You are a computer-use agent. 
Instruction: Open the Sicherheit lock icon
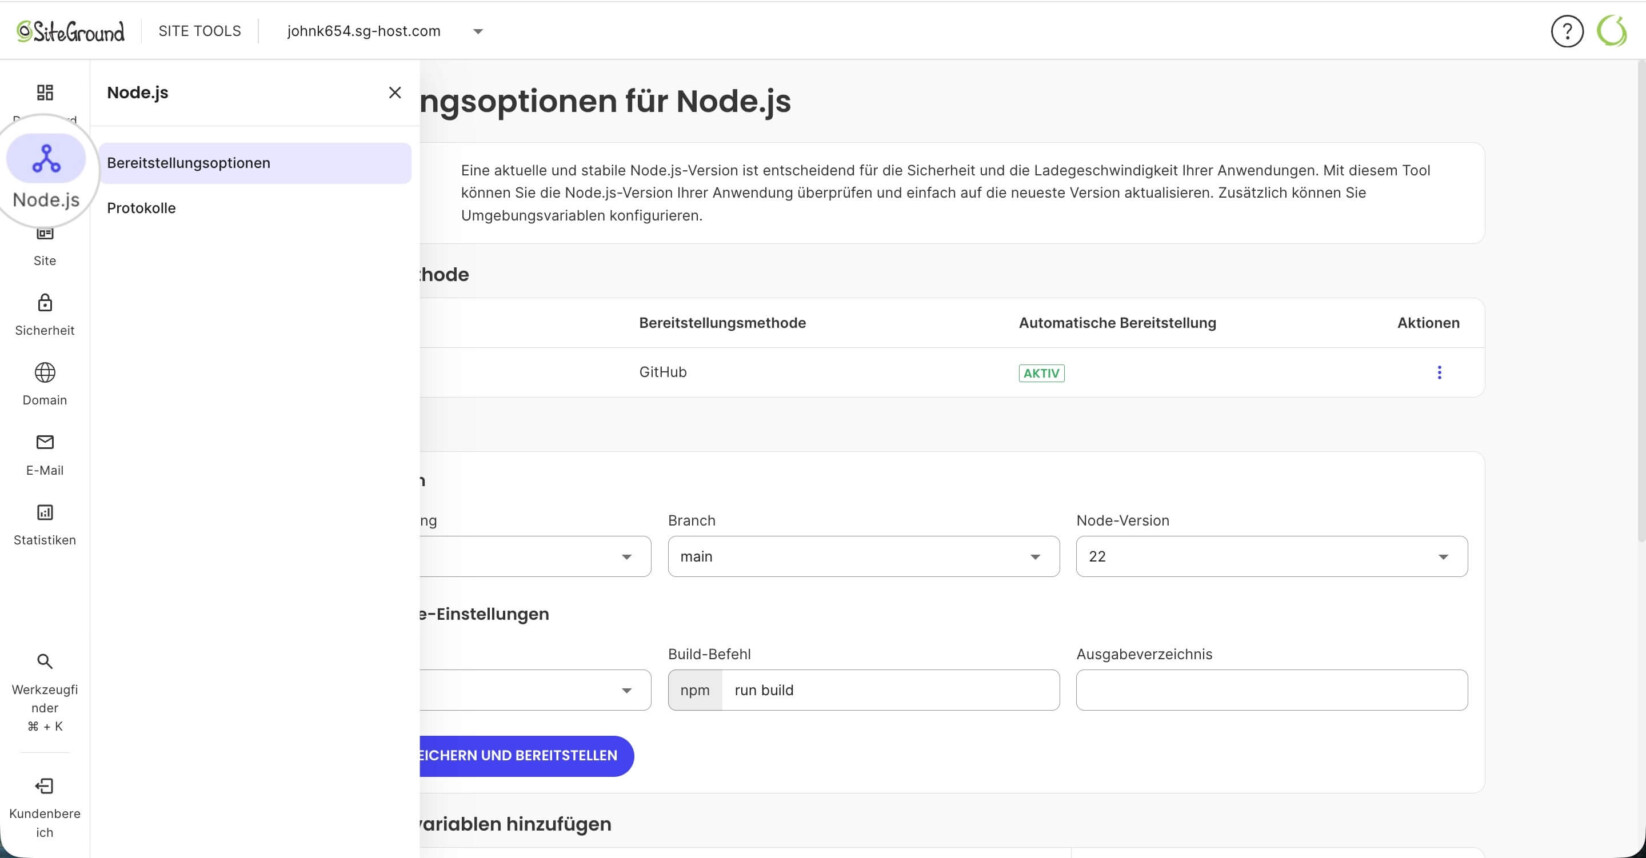pos(45,303)
